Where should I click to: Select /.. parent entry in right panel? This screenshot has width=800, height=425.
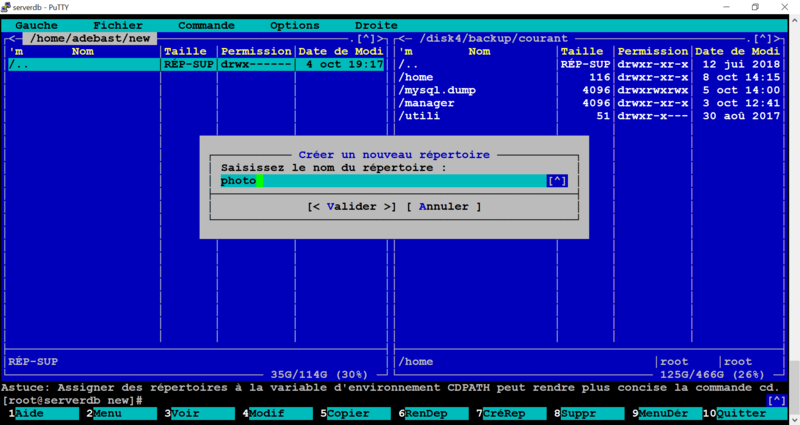589,64
